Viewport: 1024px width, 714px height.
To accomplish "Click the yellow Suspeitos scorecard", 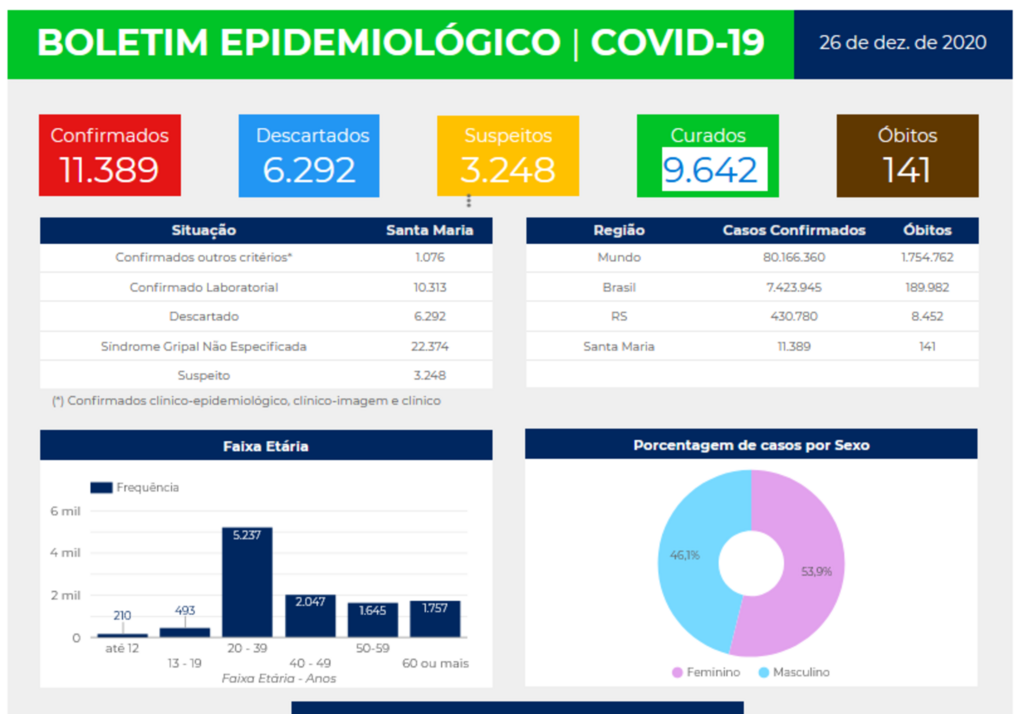I will pyautogui.click(x=508, y=155).
